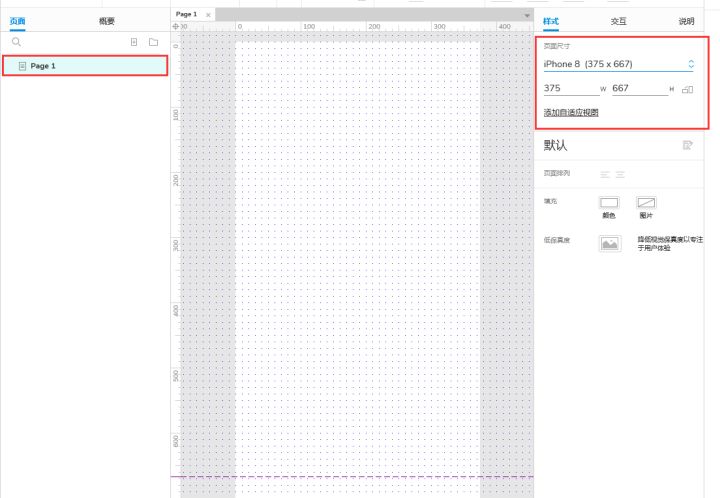Click the search icon in Pages panel
This screenshot has width=720, height=498.
click(16, 43)
